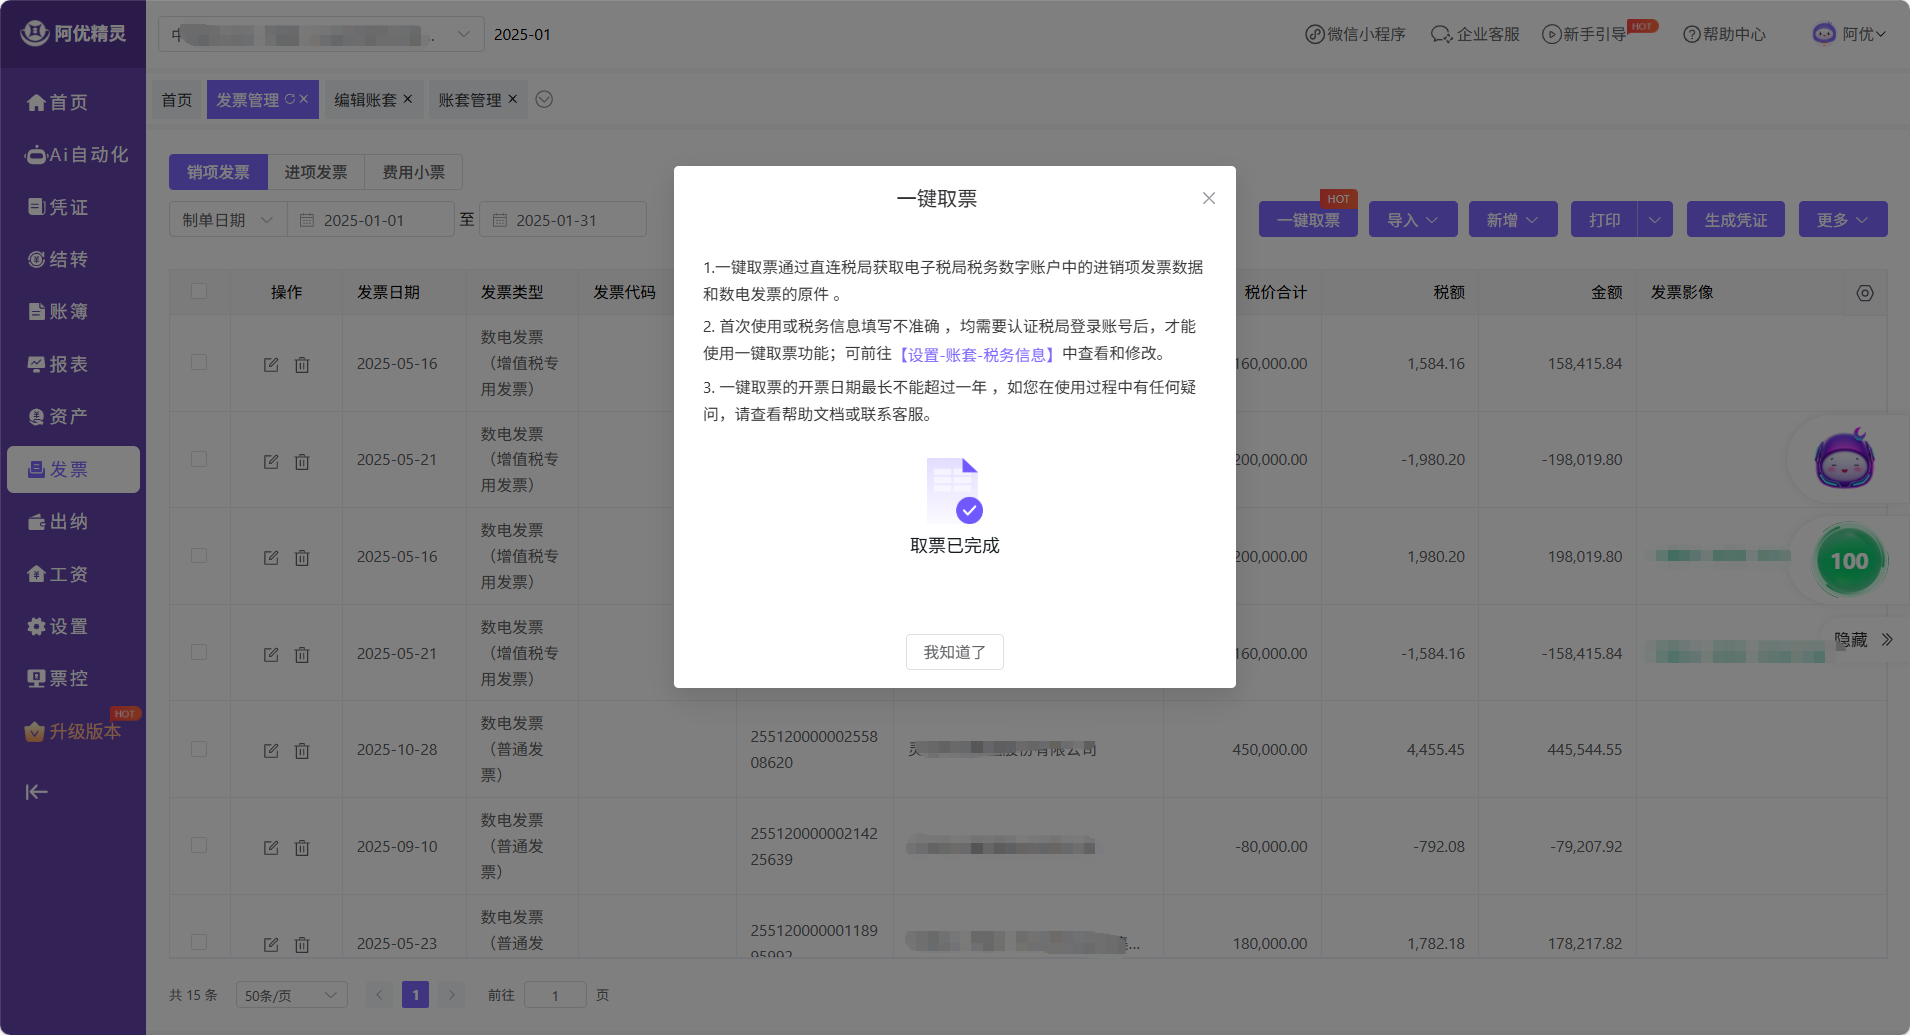Open the 设置-账套-税务信息 link
Image resolution: width=1910 pixels, height=1035 pixels.
[976, 354]
